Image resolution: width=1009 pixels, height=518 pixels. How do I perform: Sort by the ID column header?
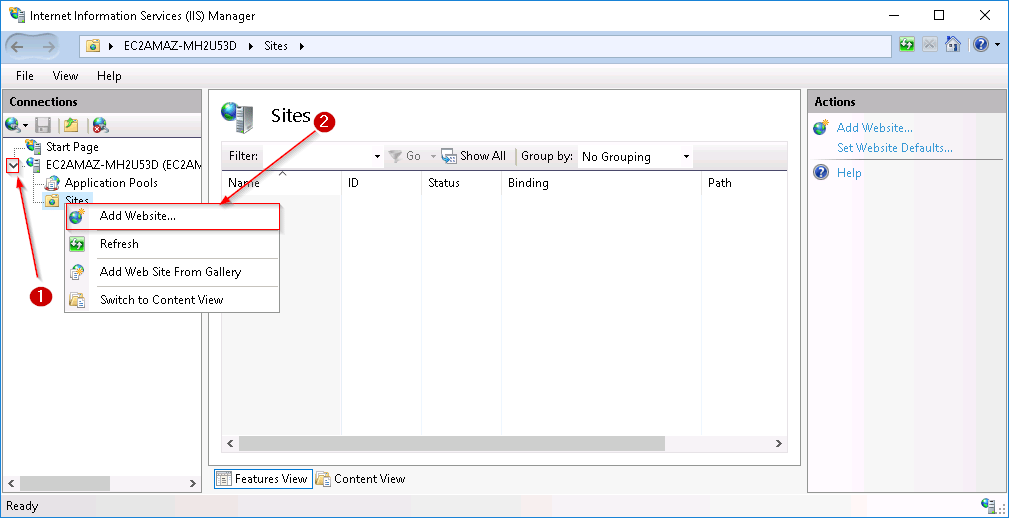[381, 183]
